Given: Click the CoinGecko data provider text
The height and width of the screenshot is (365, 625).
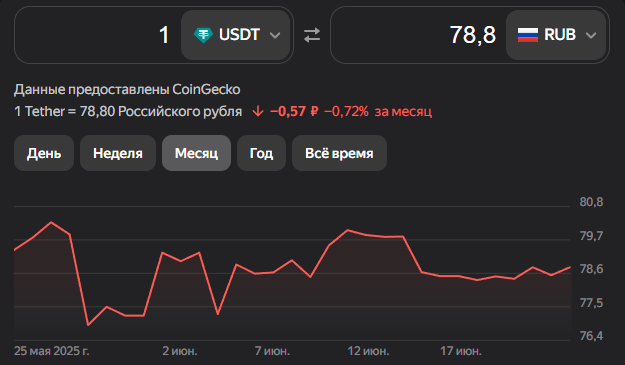Looking at the screenshot, I should (x=206, y=90).
